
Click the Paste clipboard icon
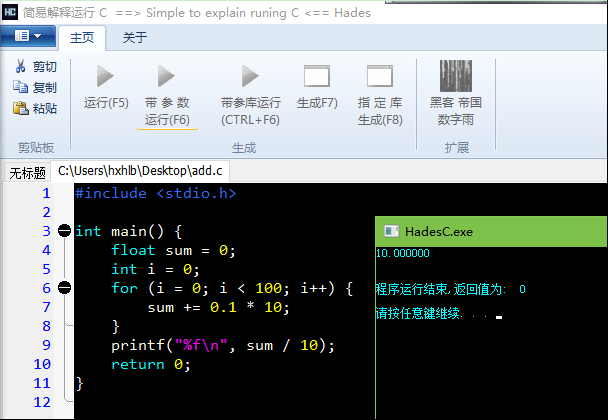[x=21, y=109]
